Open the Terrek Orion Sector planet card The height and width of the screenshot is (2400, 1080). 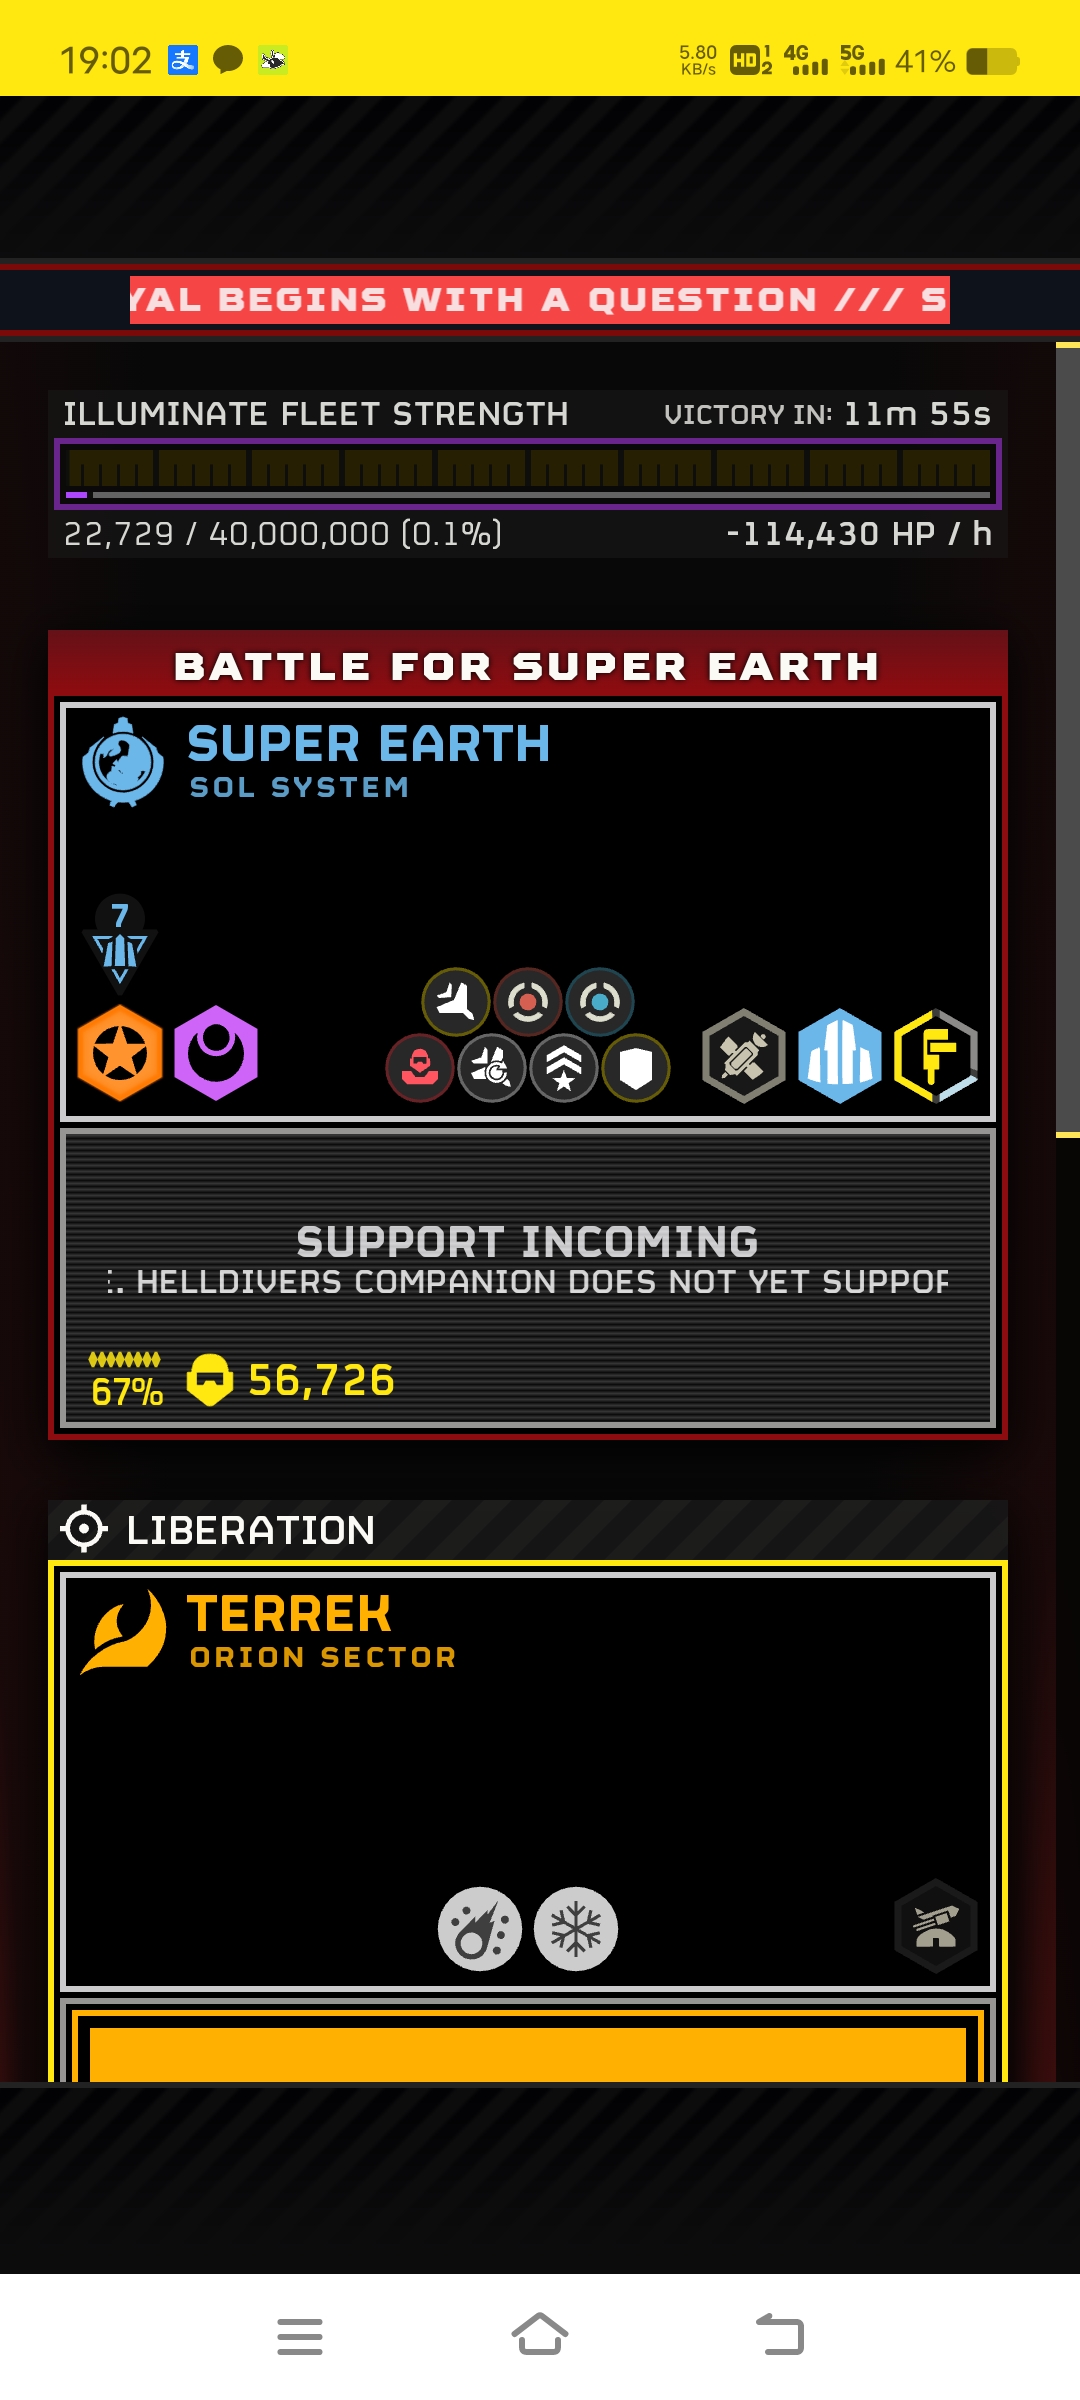coord(528,1781)
